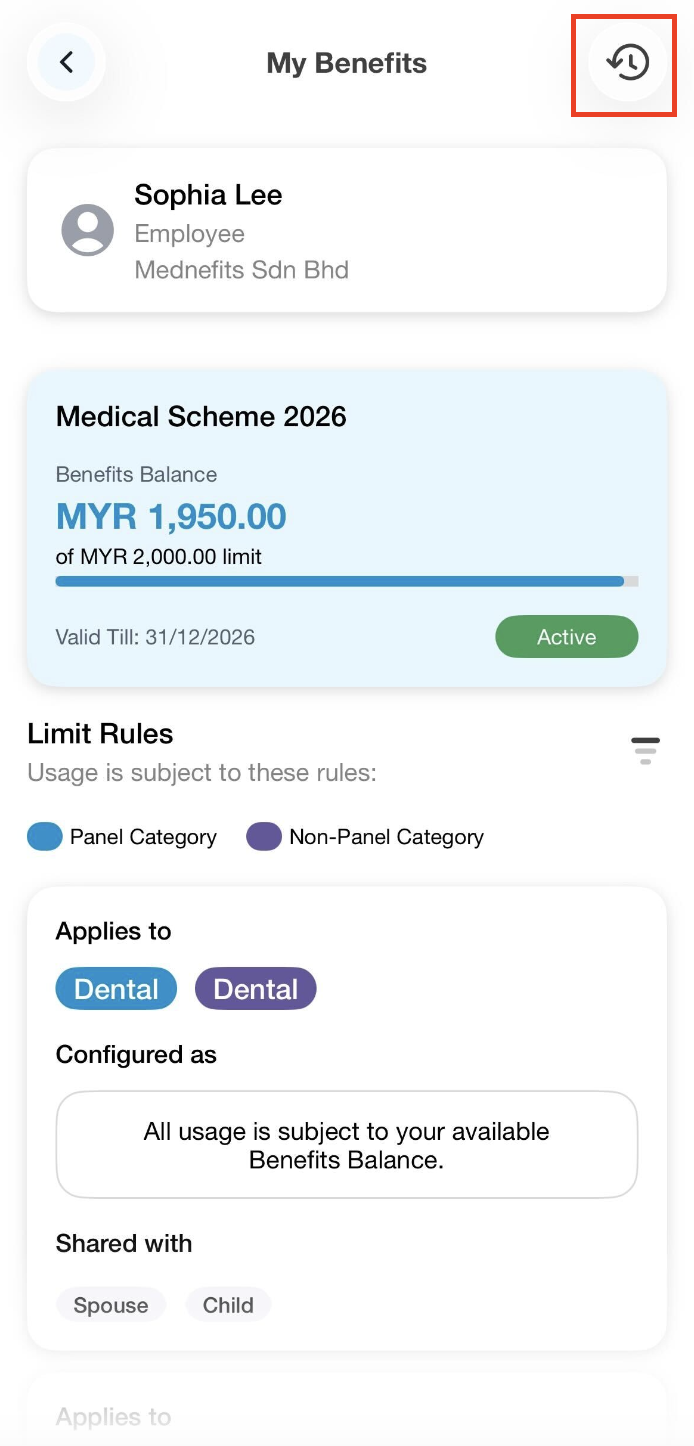Tap the Limit Rules section heading
Image resolution: width=694 pixels, height=1446 pixels.
tap(100, 734)
